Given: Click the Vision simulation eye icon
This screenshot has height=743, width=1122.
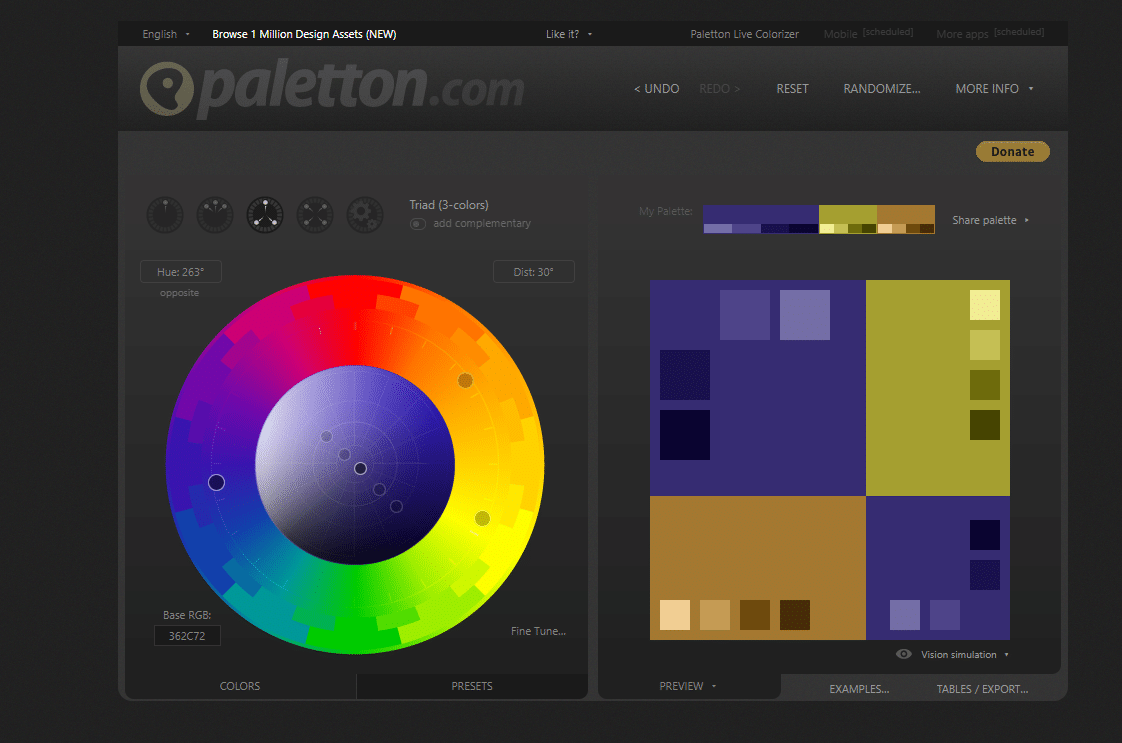Looking at the screenshot, I should coord(904,654).
